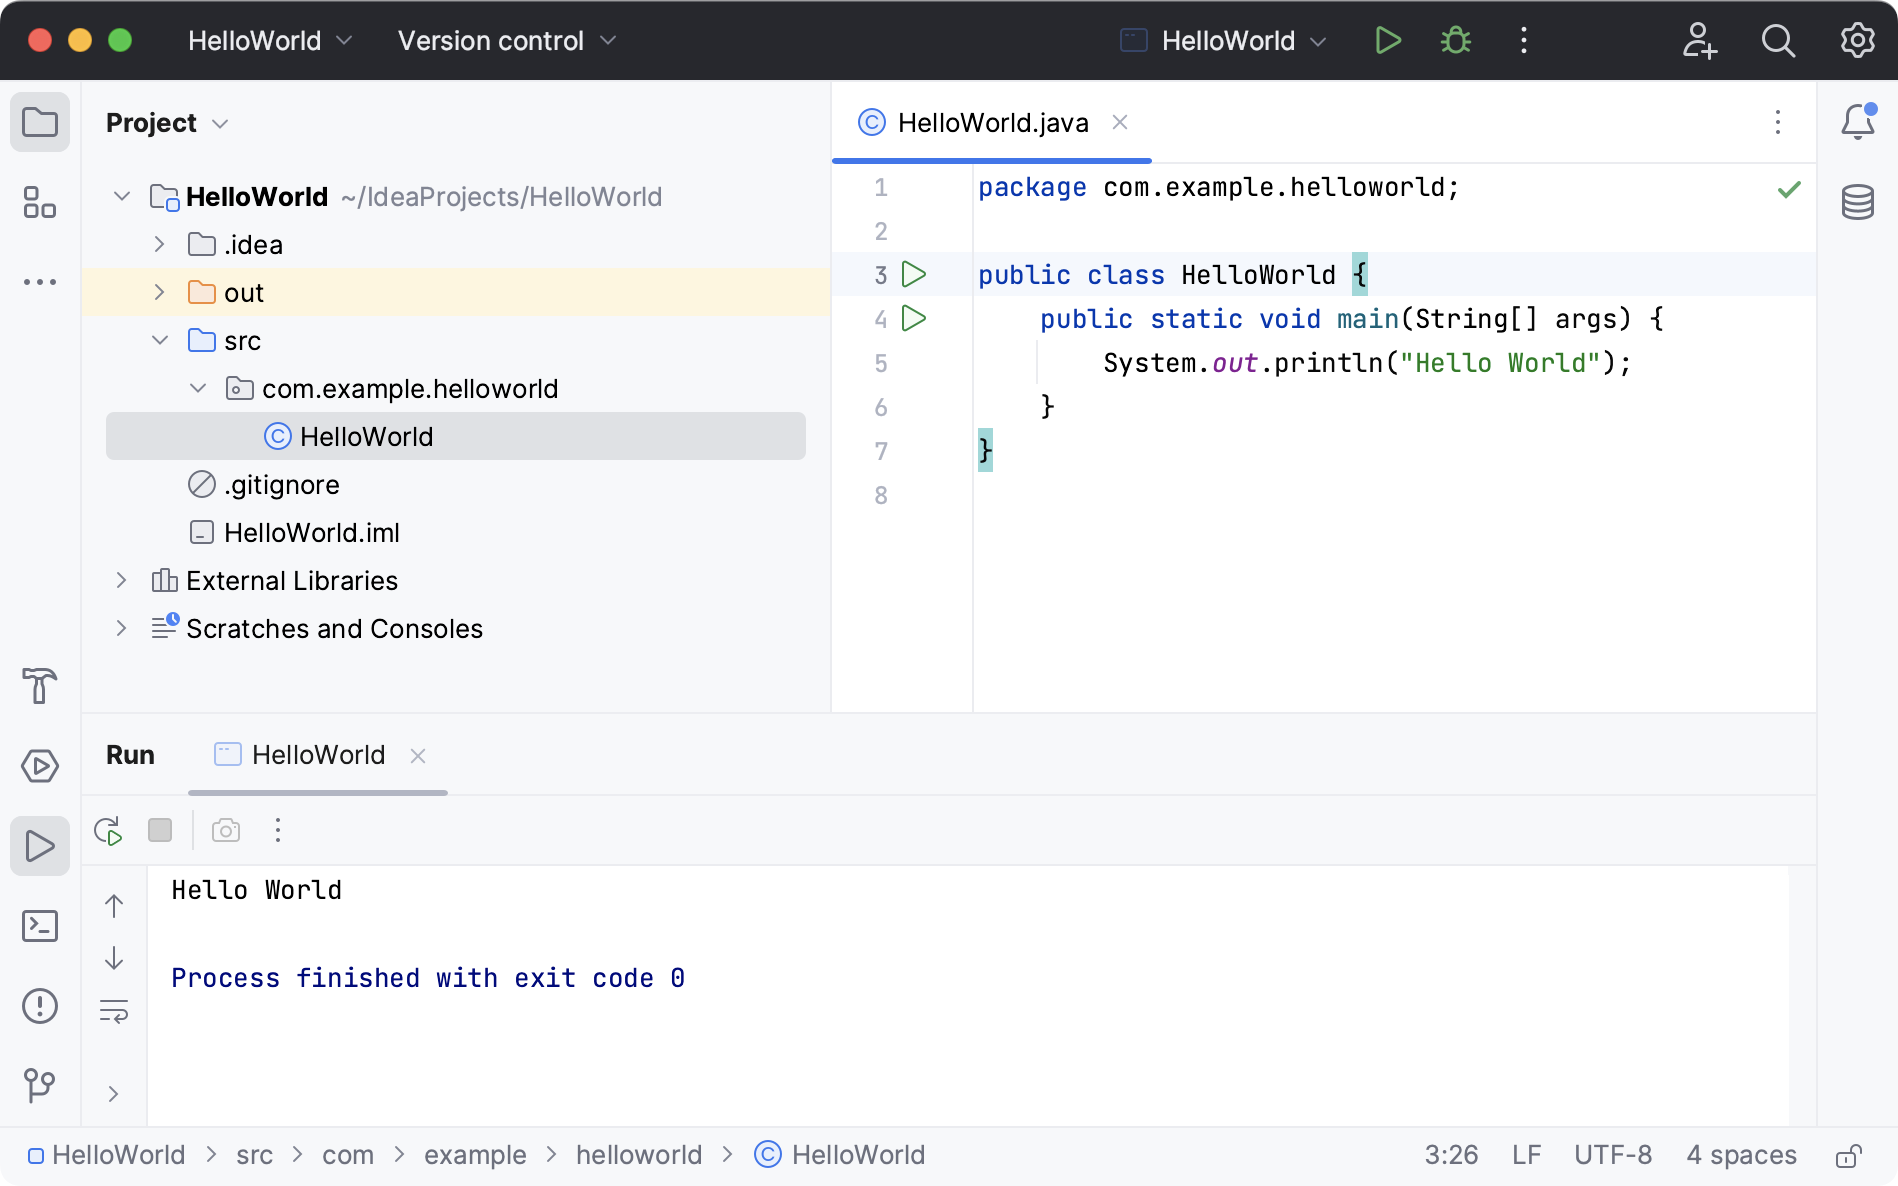Select the HelloWorld.java editor tab
This screenshot has height=1186, width=1898.
[x=992, y=122]
